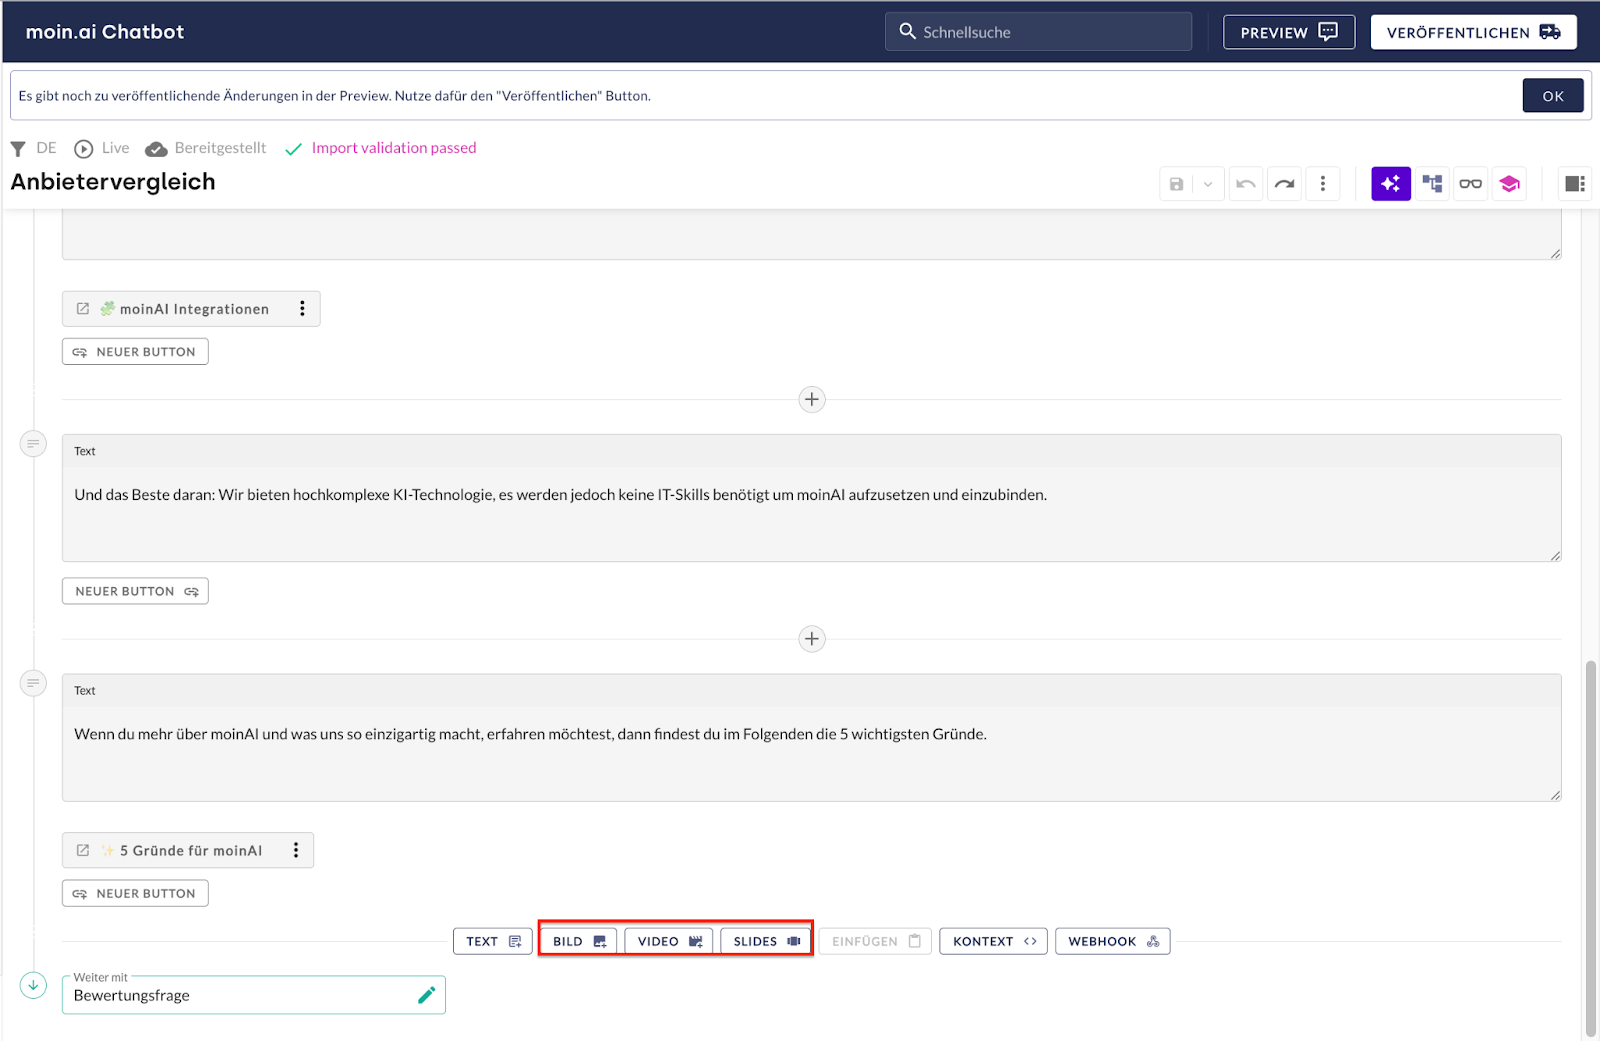Viewport: 1600px width, 1041px height.
Task: Add a block below the moinAI Integrationen section
Action: (x=811, y=399)
